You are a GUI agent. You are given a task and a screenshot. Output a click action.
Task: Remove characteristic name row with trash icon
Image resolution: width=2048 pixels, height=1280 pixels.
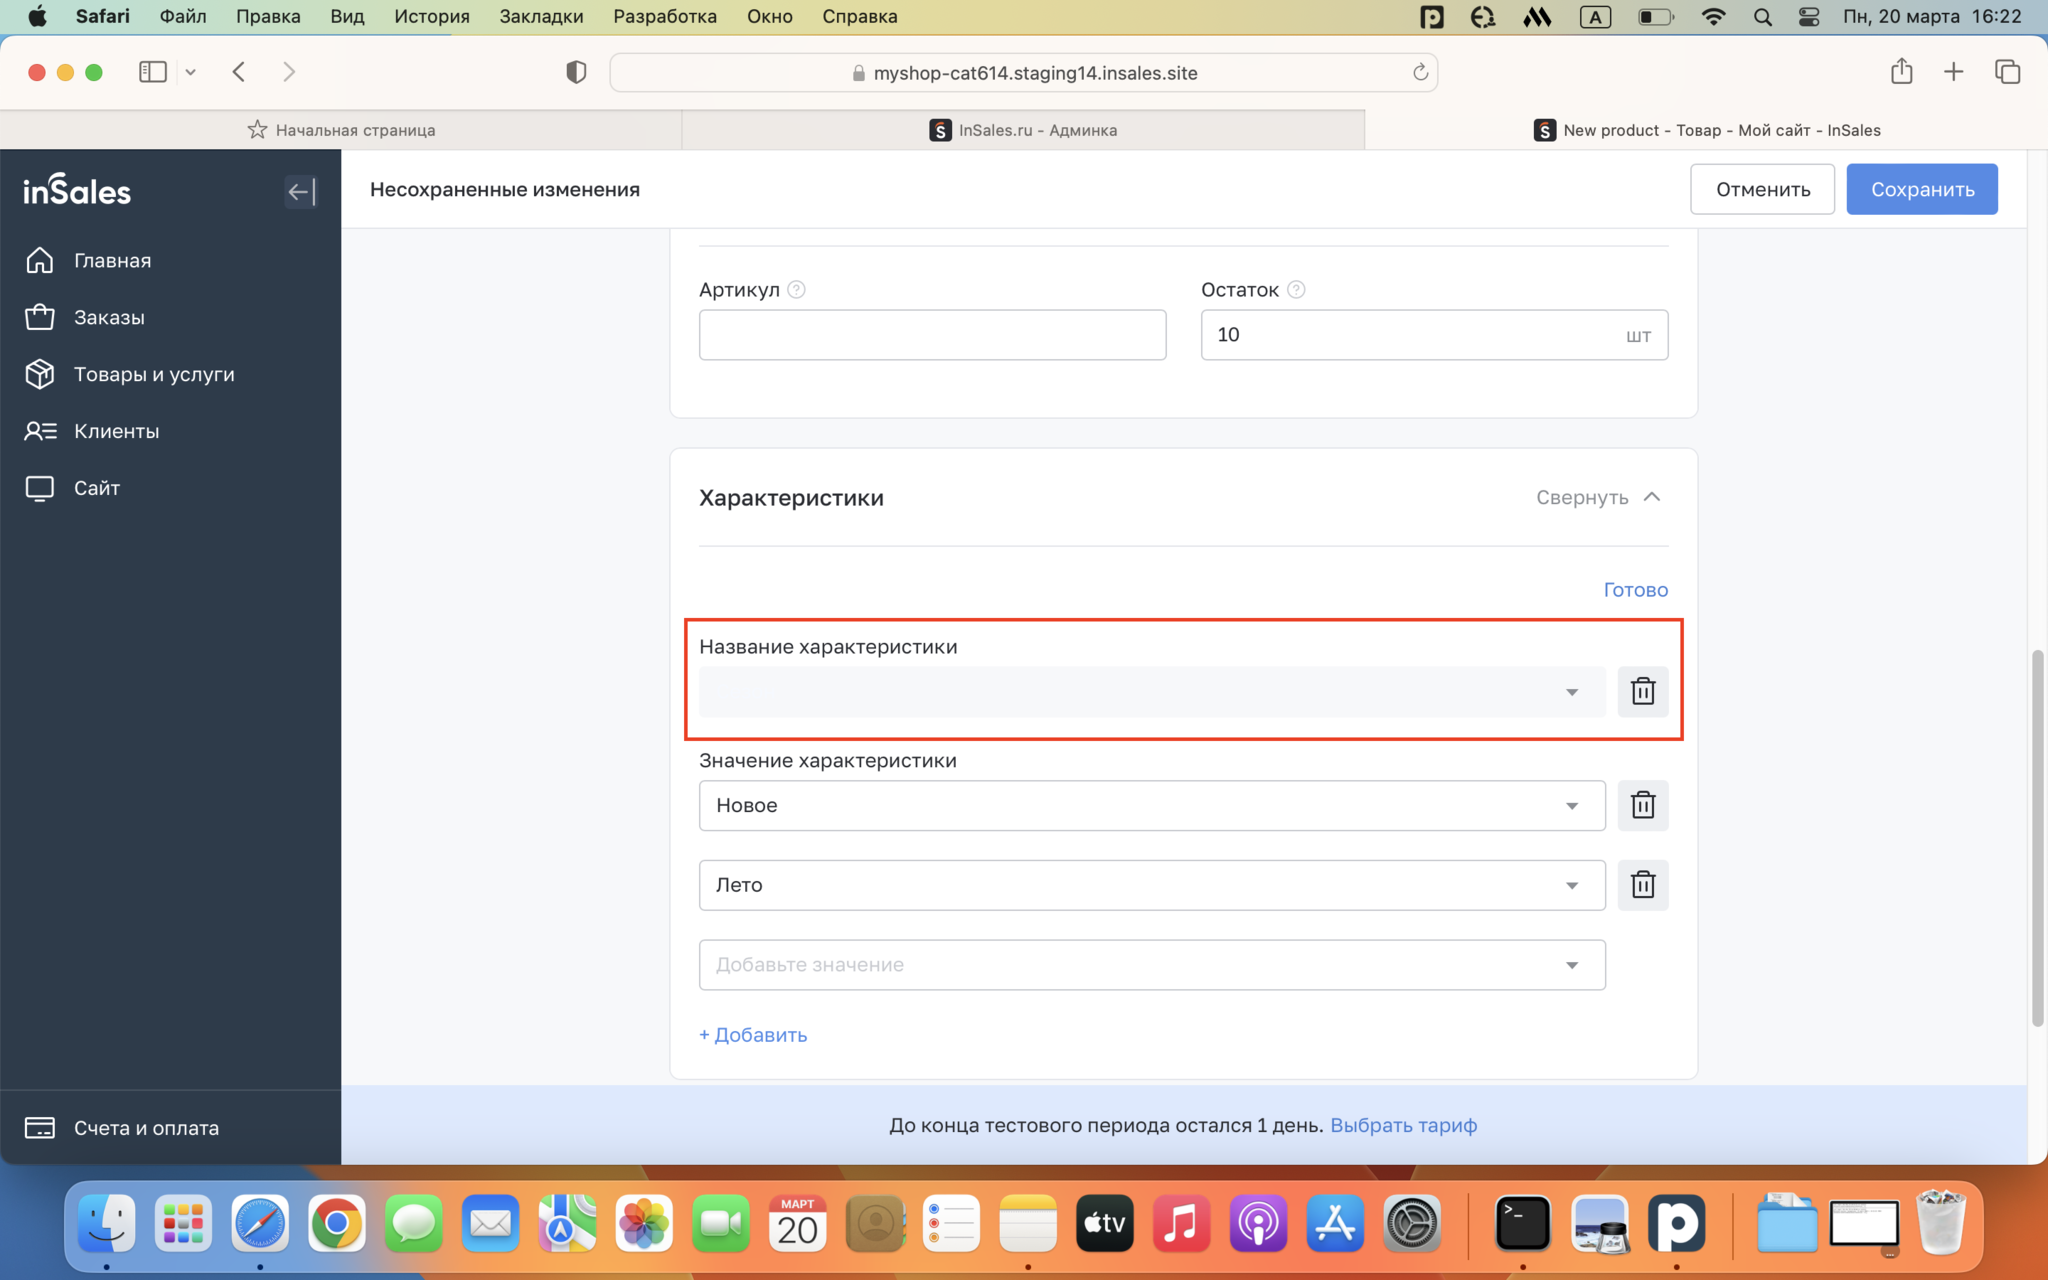pos(1642,691)
